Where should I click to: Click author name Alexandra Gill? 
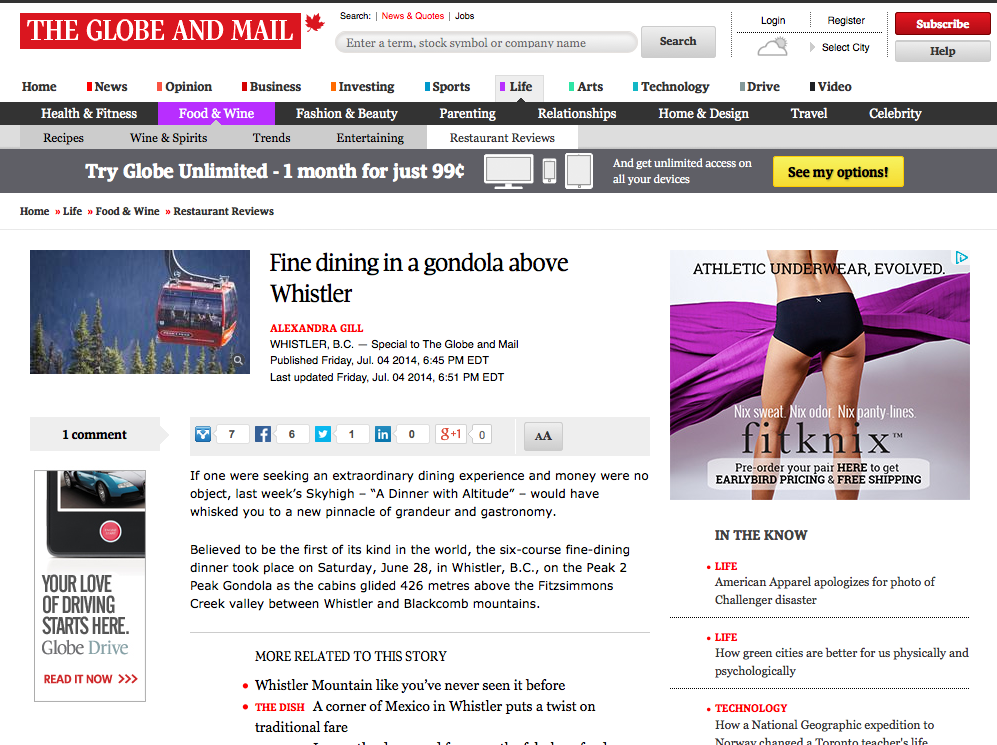(x=317, y=328)
